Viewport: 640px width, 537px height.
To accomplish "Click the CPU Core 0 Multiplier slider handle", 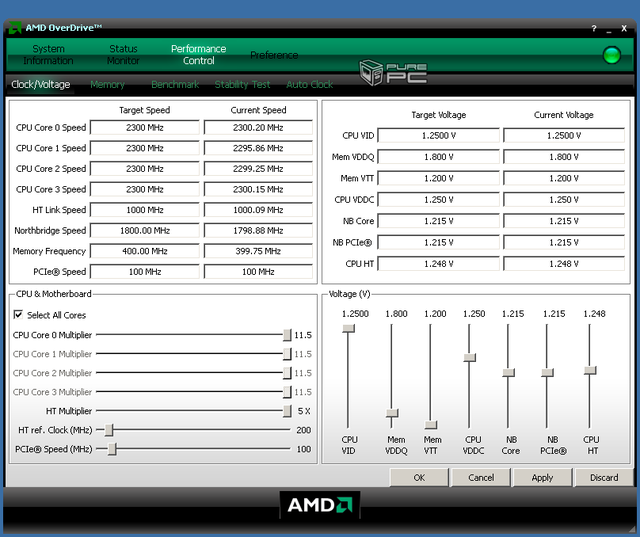I will click(287, 335).
